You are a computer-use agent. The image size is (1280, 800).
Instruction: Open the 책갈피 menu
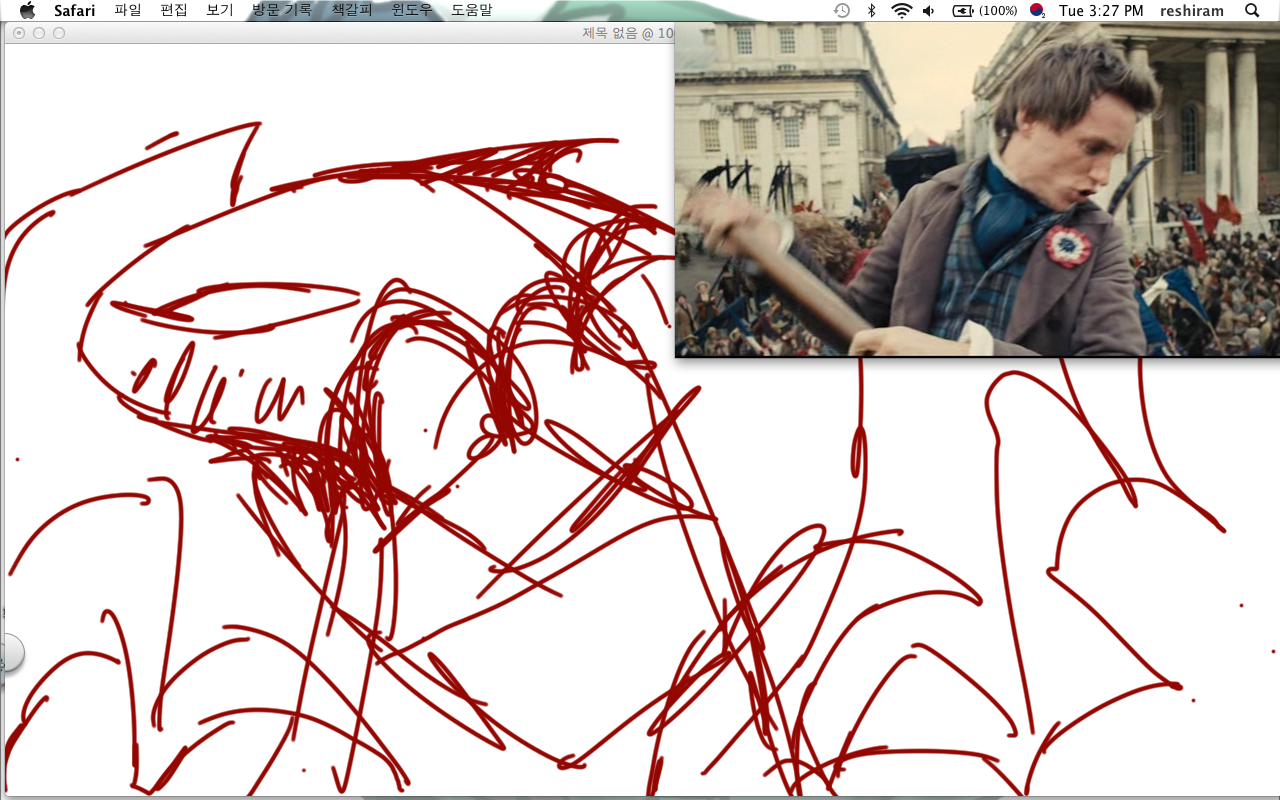tap(352, 10)
